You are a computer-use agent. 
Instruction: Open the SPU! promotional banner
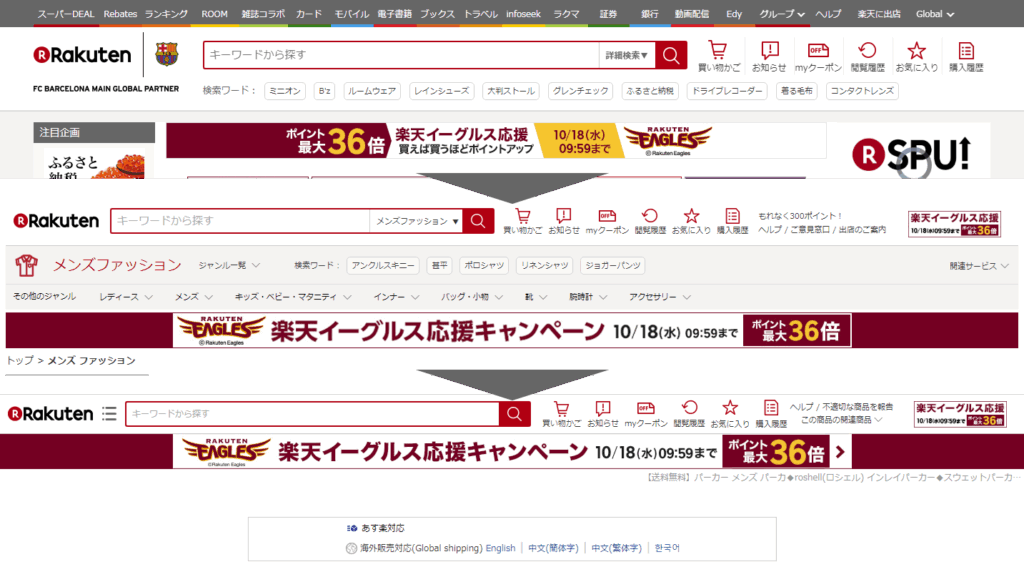click(911, 151)
